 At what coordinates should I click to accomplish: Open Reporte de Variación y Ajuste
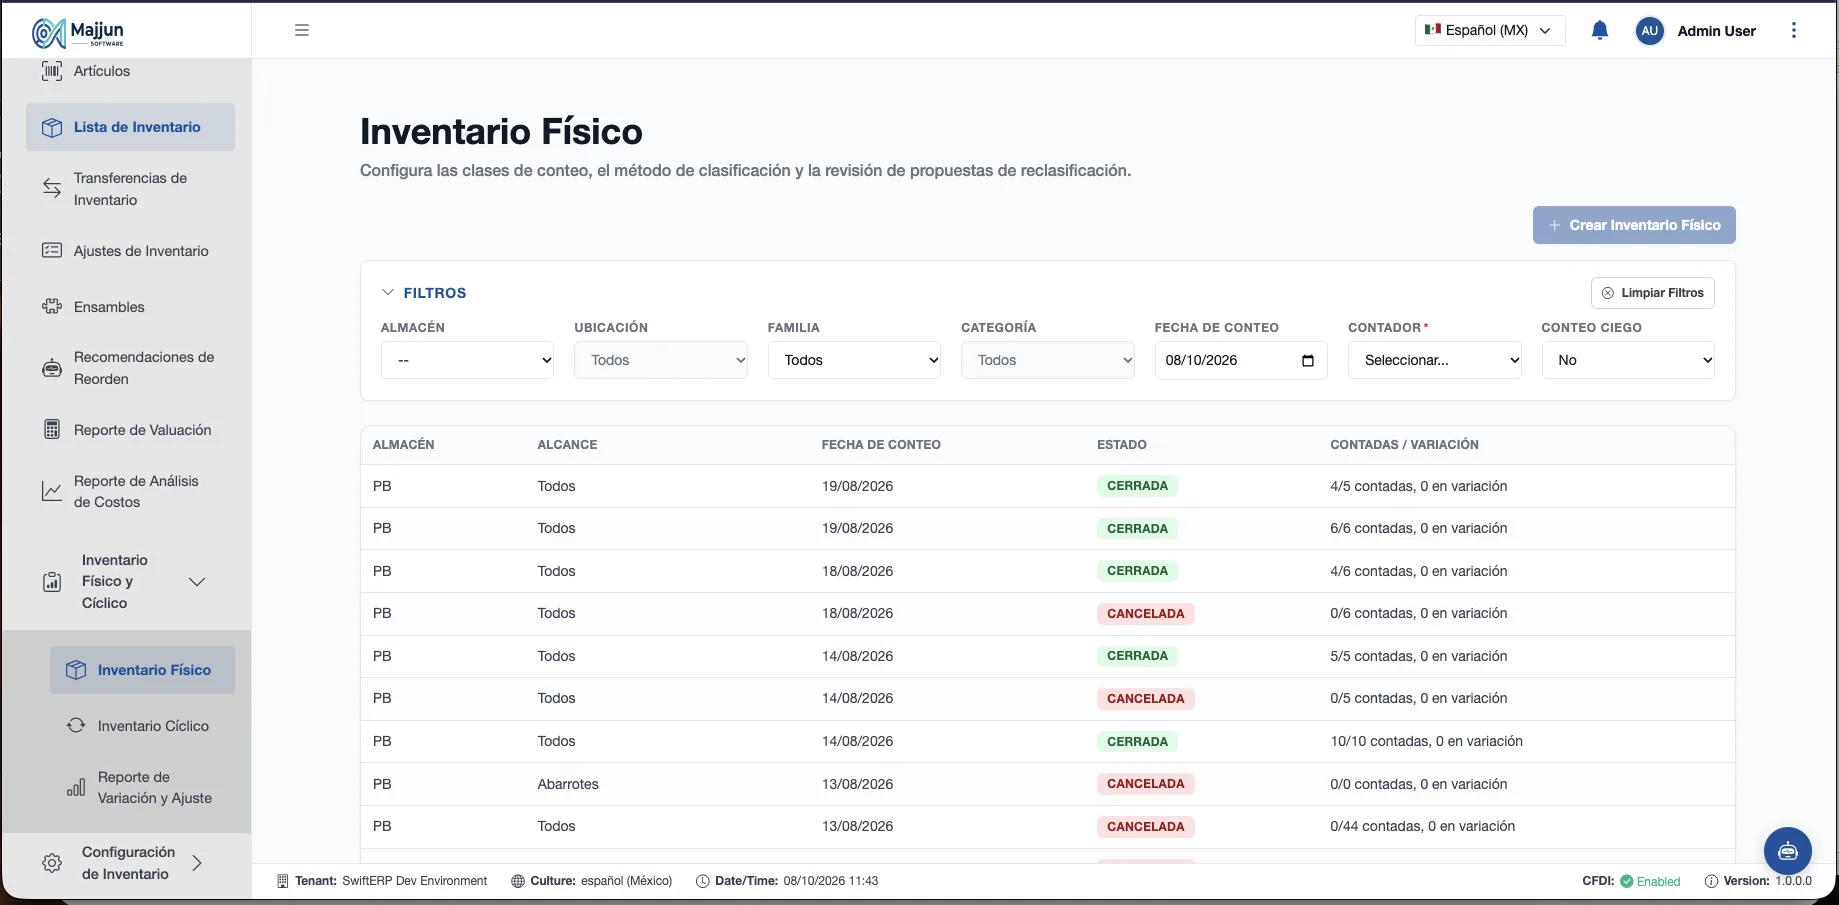tap(143, 788)
